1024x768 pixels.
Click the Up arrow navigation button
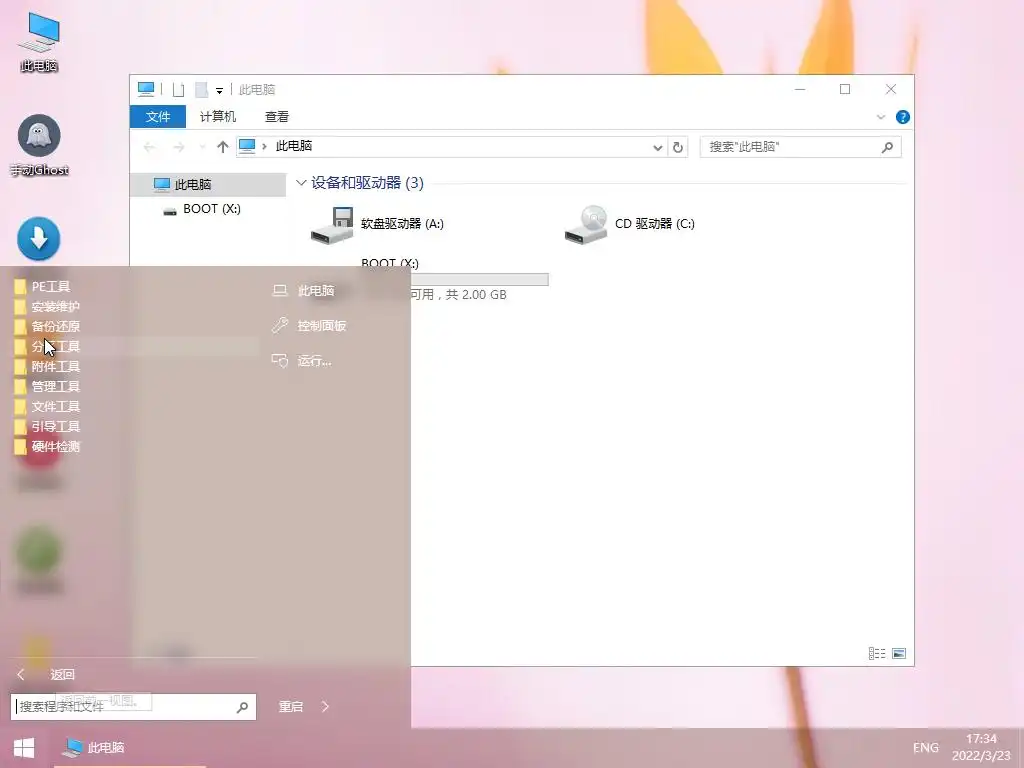coord(223,147)
